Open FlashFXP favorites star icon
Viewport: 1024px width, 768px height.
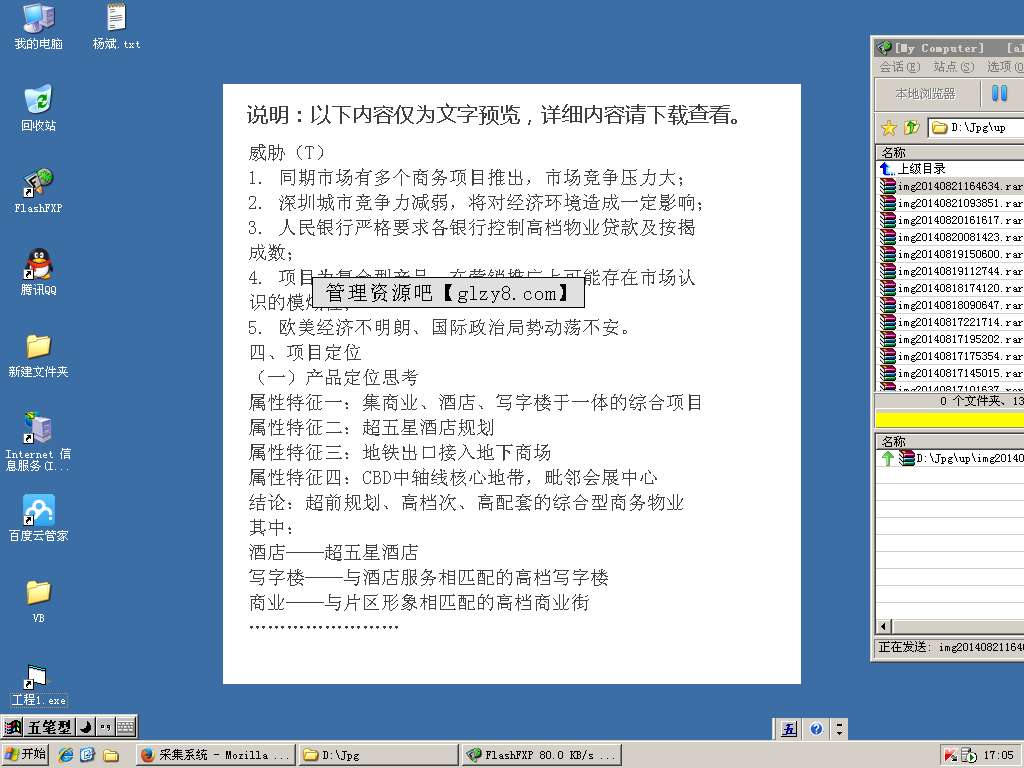tap(889, 127)
